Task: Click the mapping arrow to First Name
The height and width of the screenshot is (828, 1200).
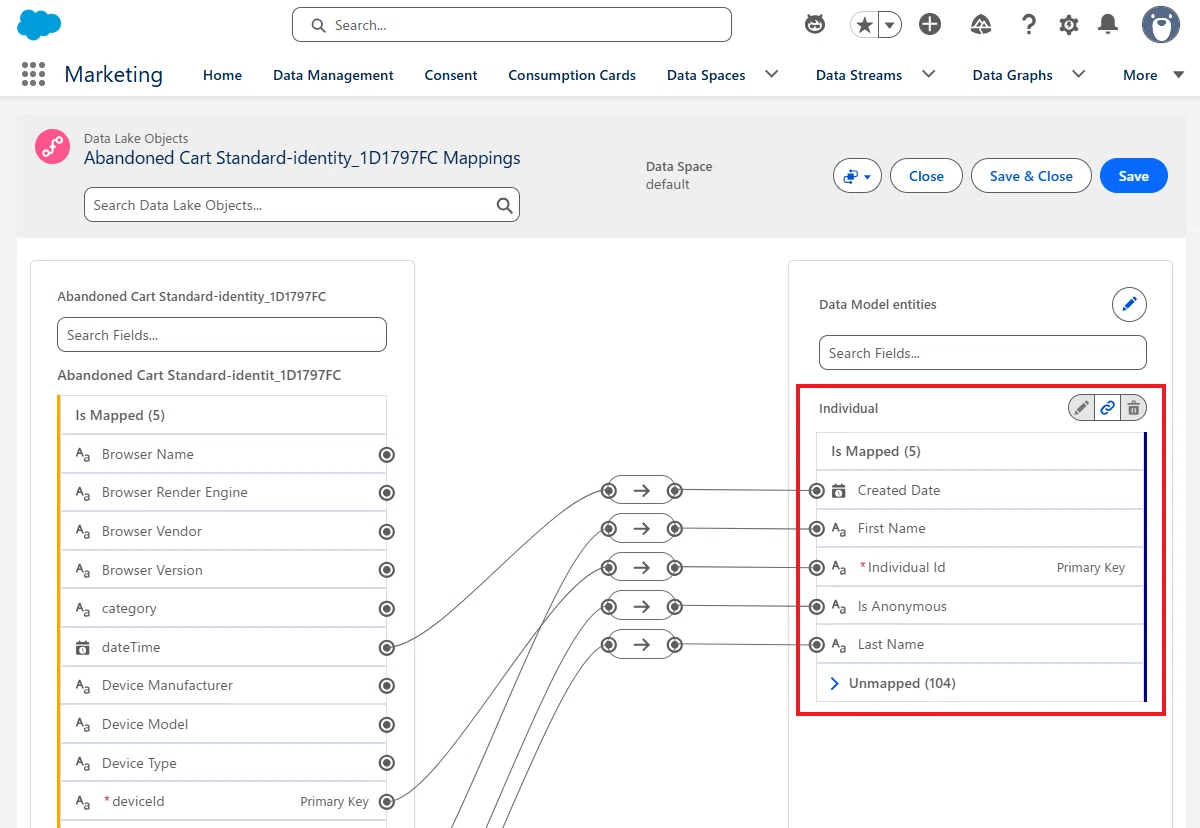Action: (x=642, y=528)
